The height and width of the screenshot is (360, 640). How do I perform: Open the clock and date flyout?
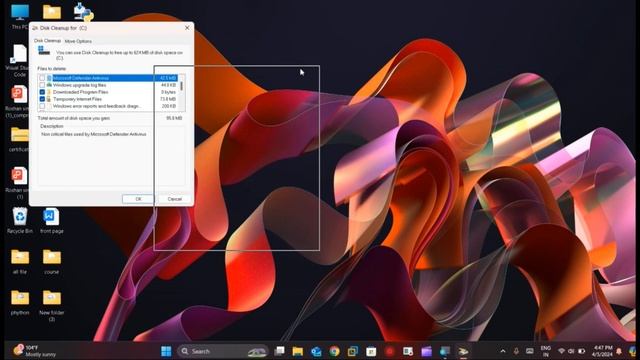click(602, 351)
